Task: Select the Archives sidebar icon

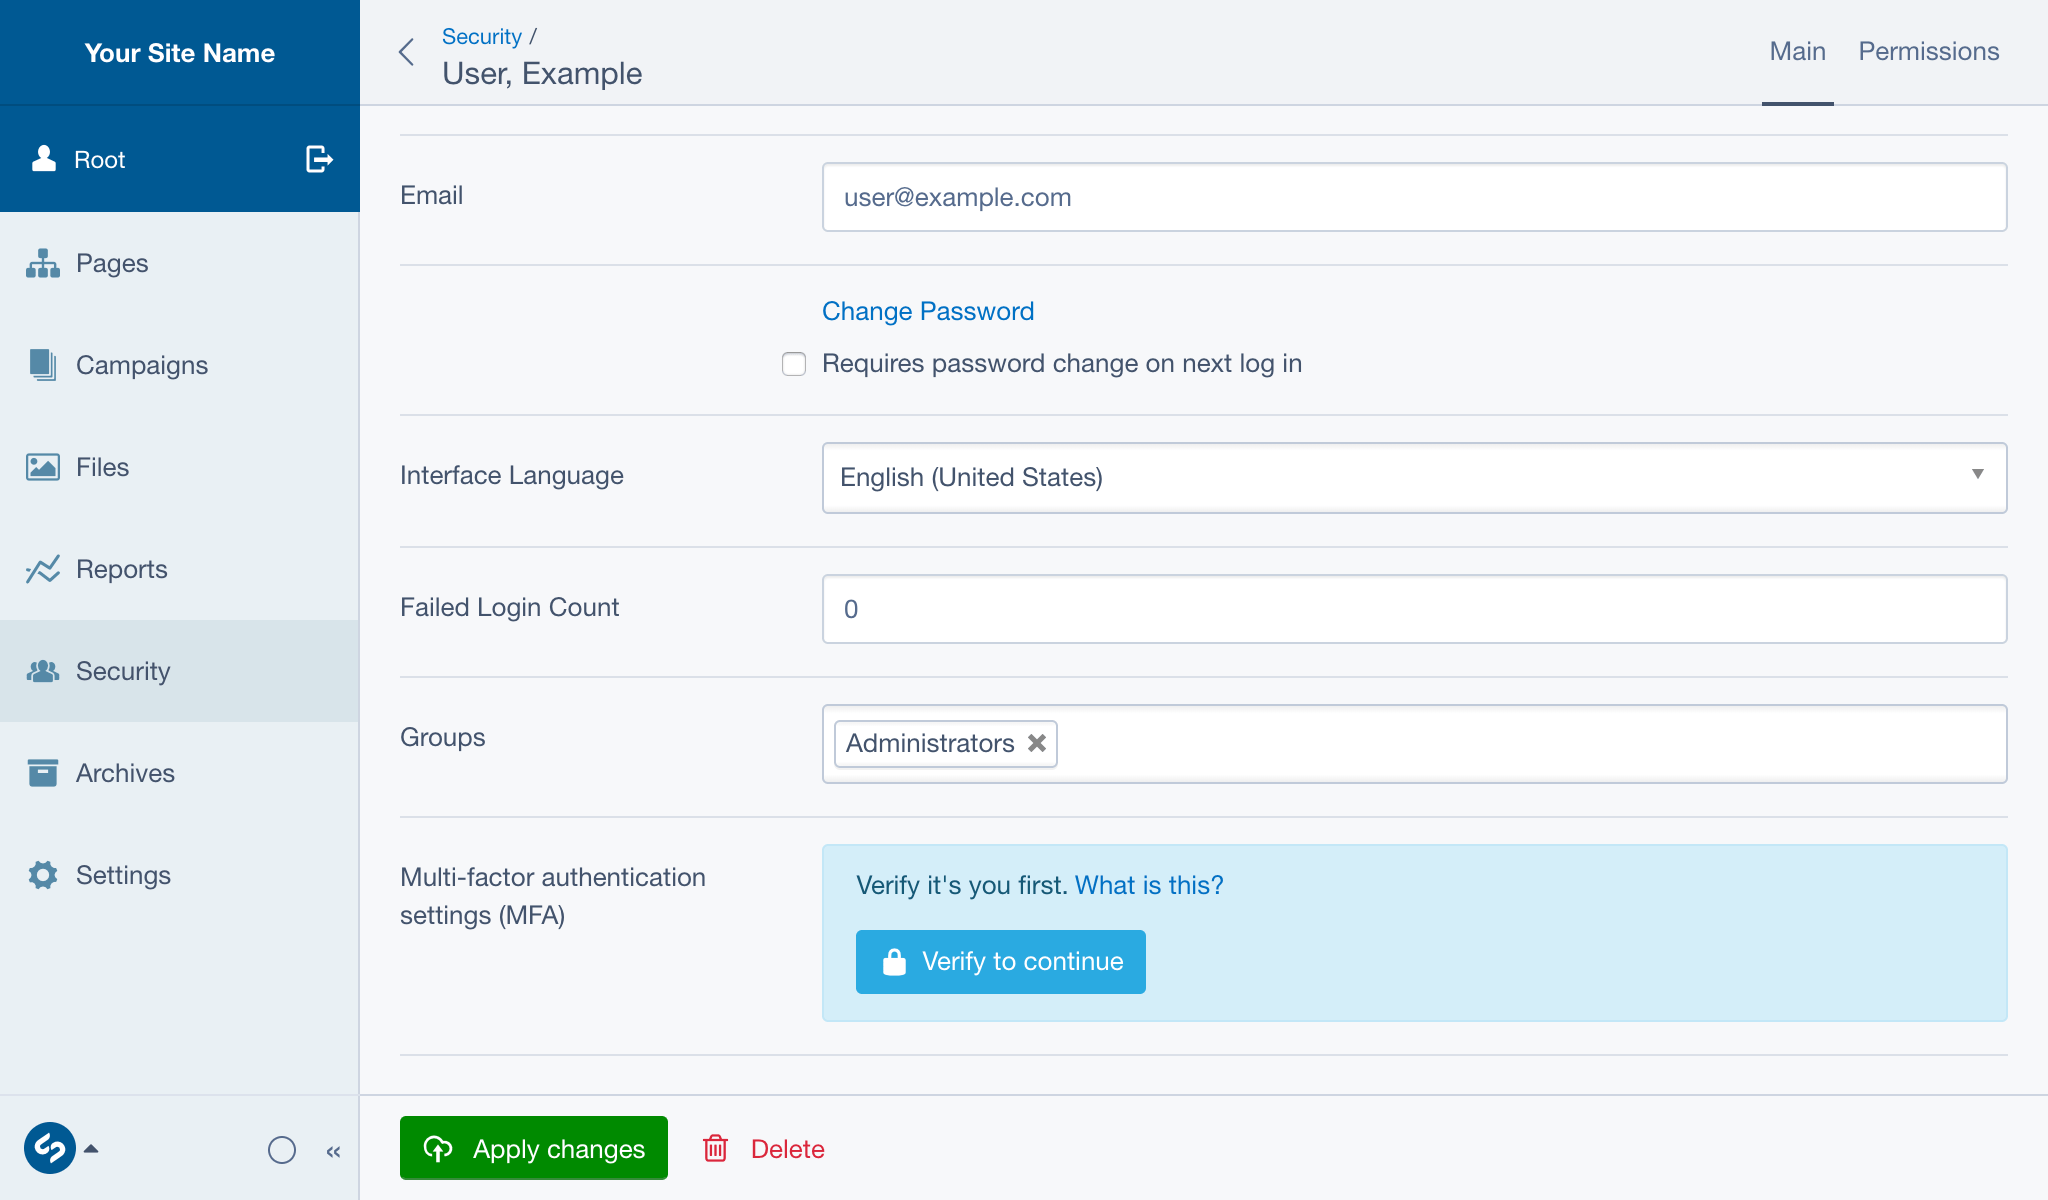Action: pos(42,773)
